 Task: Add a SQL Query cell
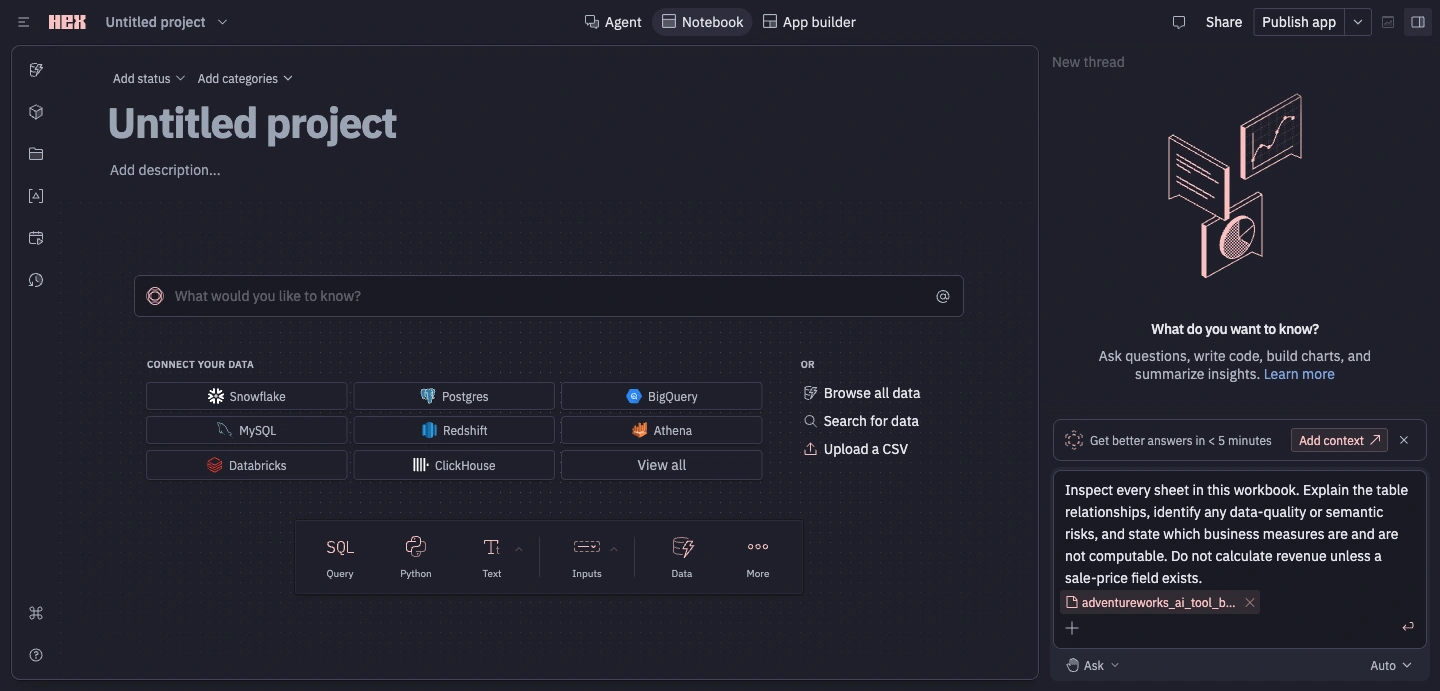(x=340, y=557)
